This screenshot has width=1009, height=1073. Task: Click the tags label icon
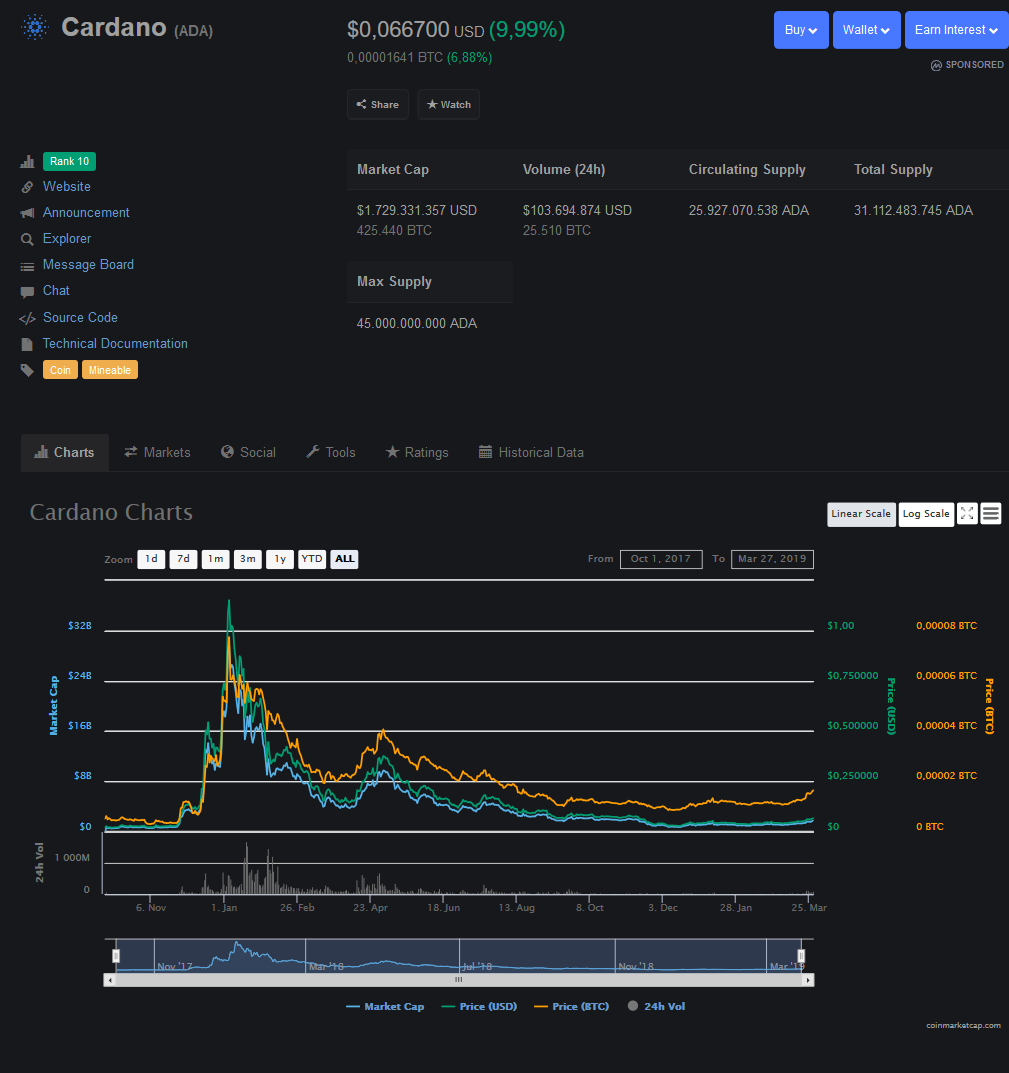pos(27,370)
